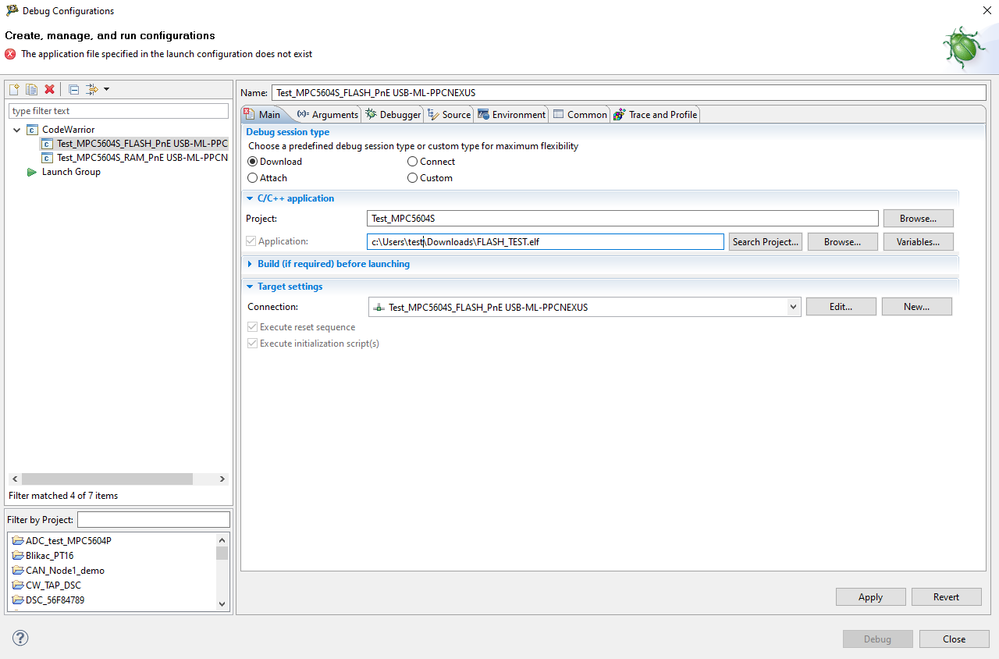Select Test_MPC5604S_FLASH_PnE configuration in tree
This screenshot has height=659, width=999.
(134, 144)
